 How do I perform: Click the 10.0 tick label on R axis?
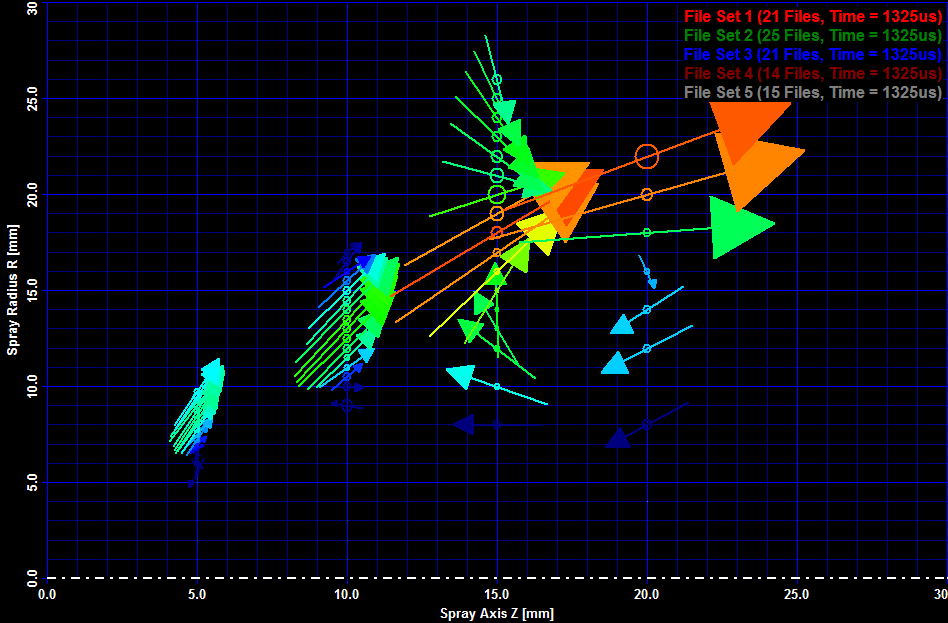[x=32, y=387]
